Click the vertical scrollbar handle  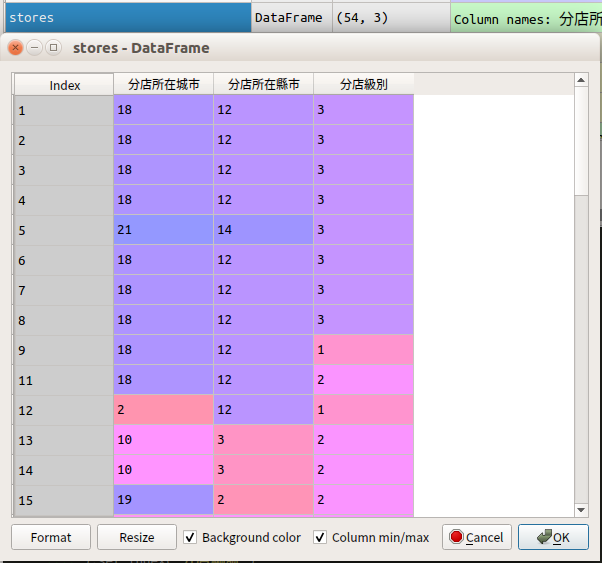581,141
